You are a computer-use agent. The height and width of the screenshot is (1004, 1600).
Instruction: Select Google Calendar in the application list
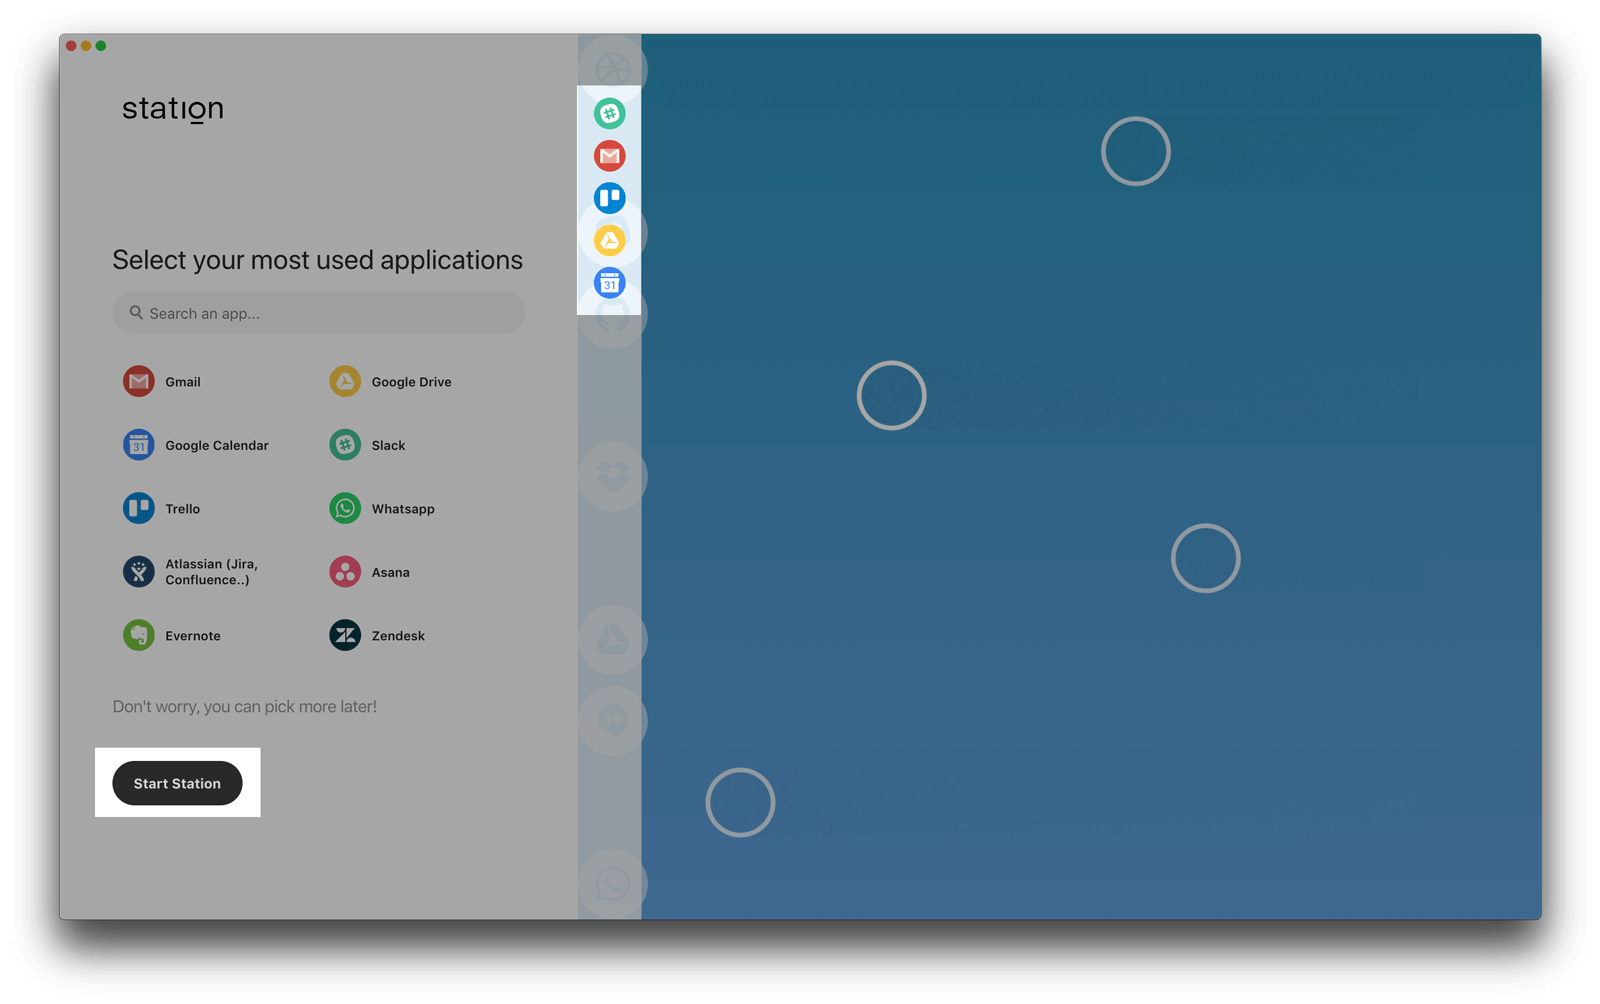point(139,445)
